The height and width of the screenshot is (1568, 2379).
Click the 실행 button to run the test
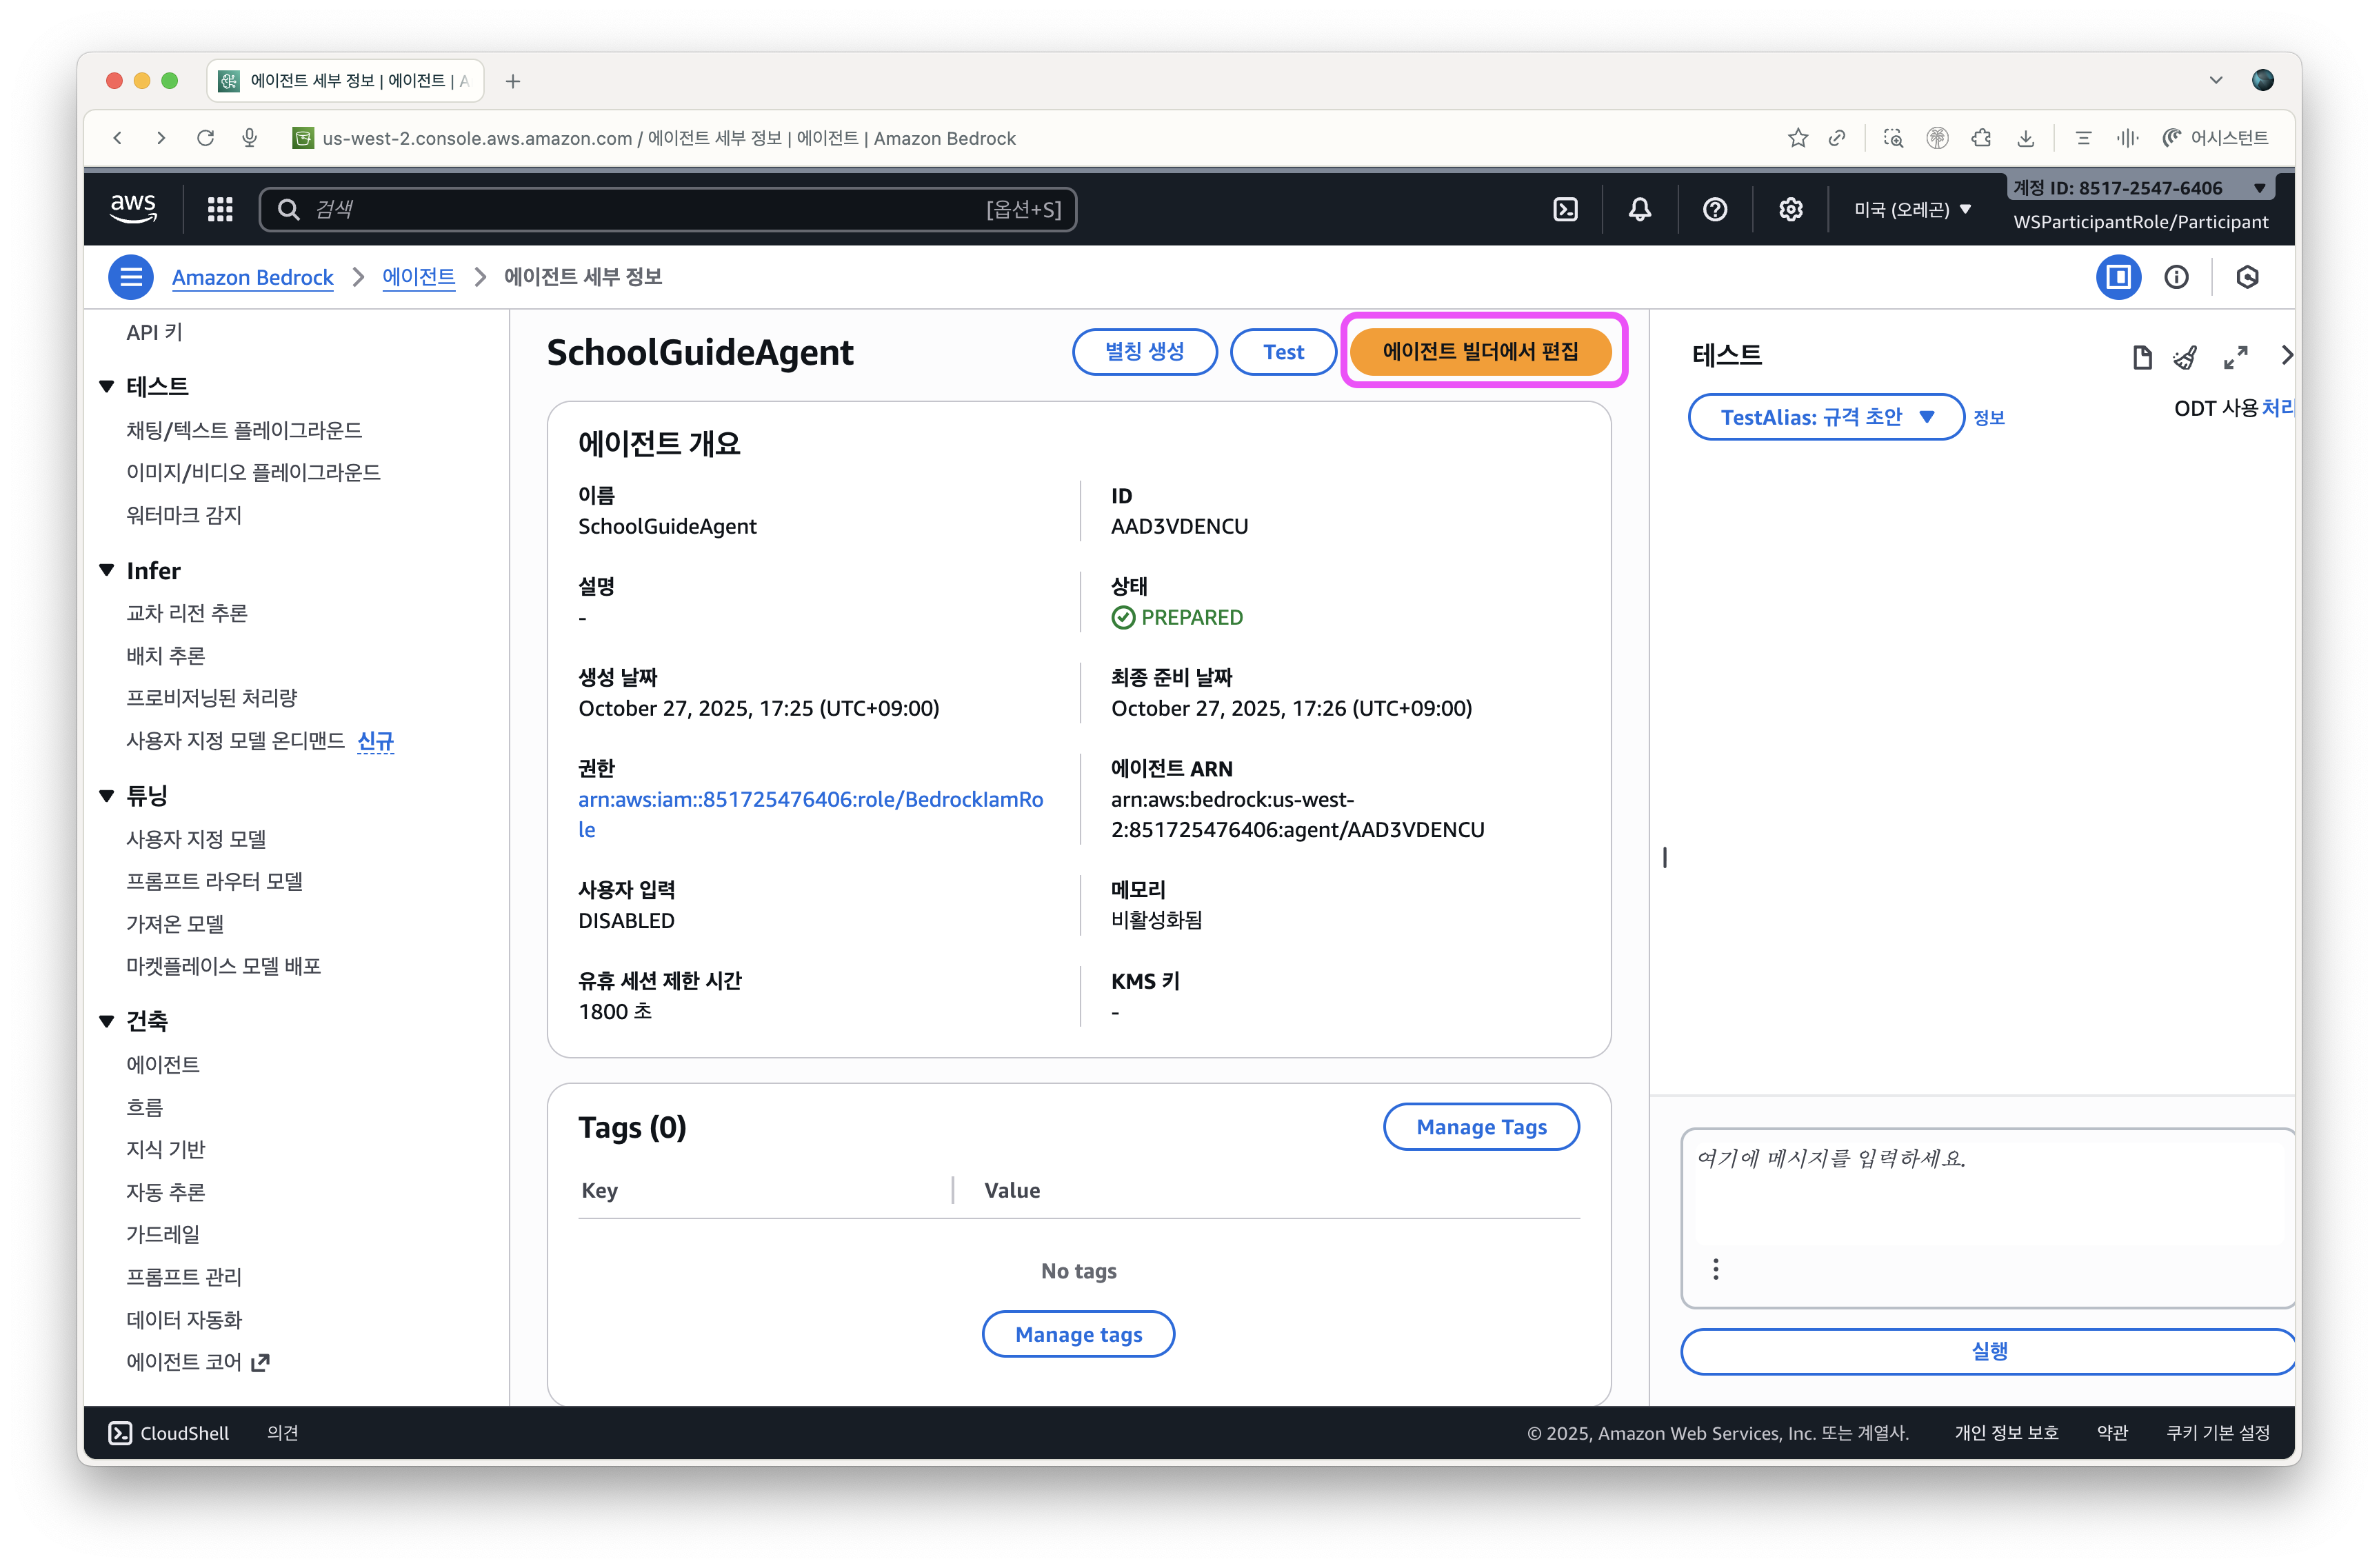(x=1988, y=1352)
